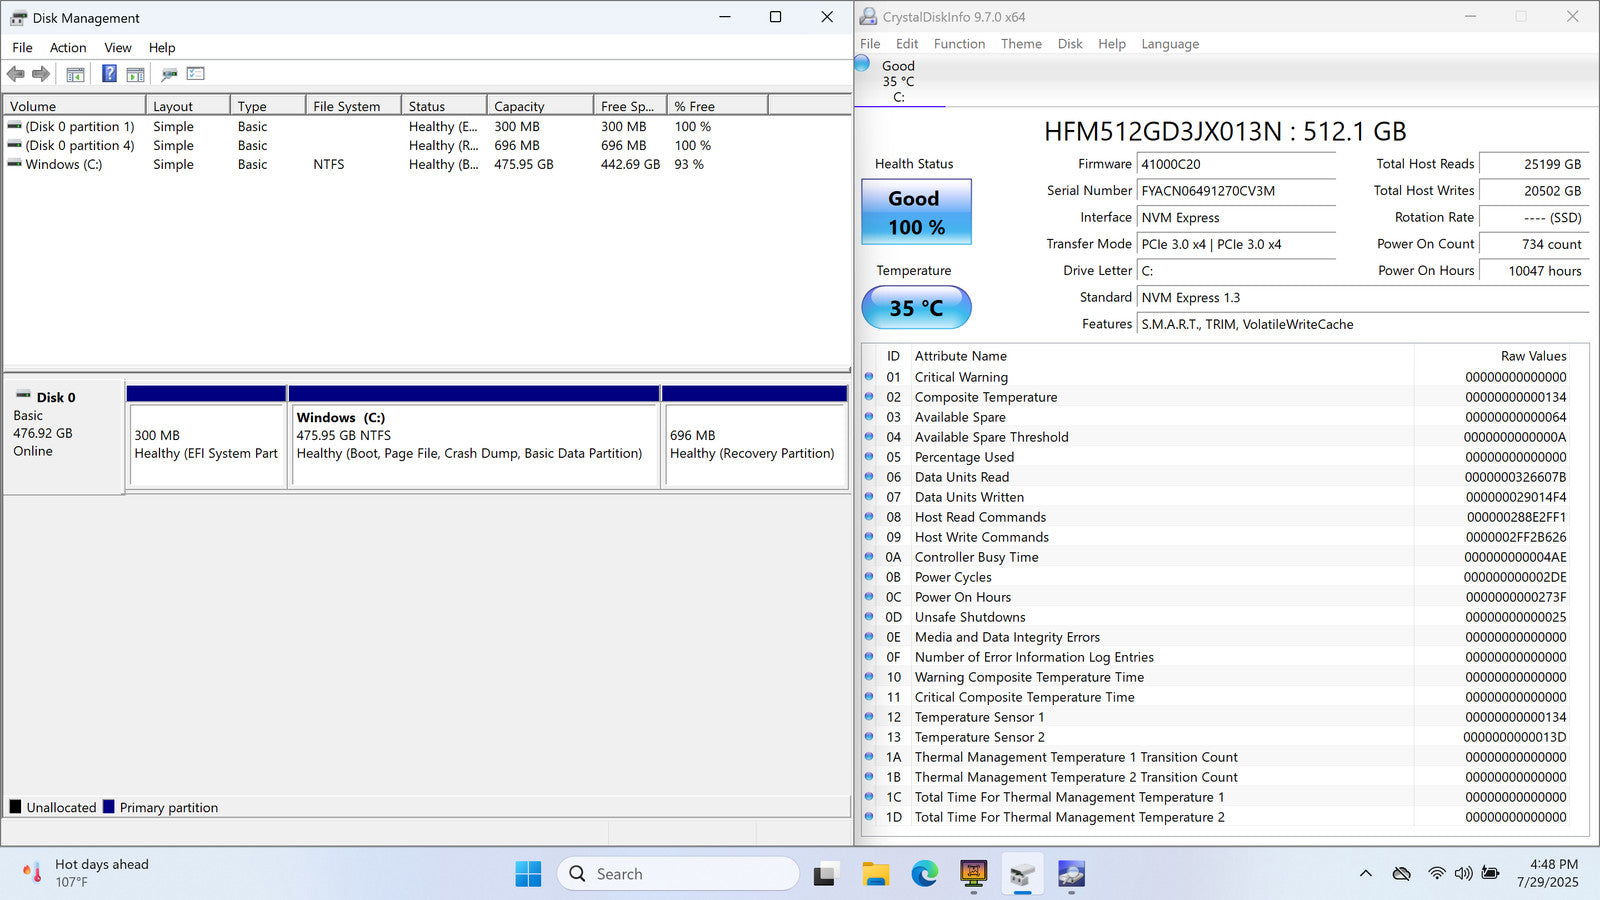The height and width of the screenshot is (900, 1600).
Task: Open the Language menu in CrystalDiskInfo
Action: 1170,44
